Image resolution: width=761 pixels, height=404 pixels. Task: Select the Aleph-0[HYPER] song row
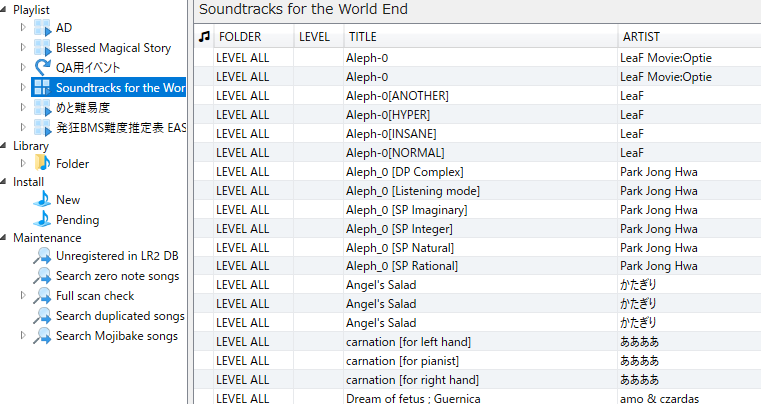pyautogui.click(x=478, y=115)
